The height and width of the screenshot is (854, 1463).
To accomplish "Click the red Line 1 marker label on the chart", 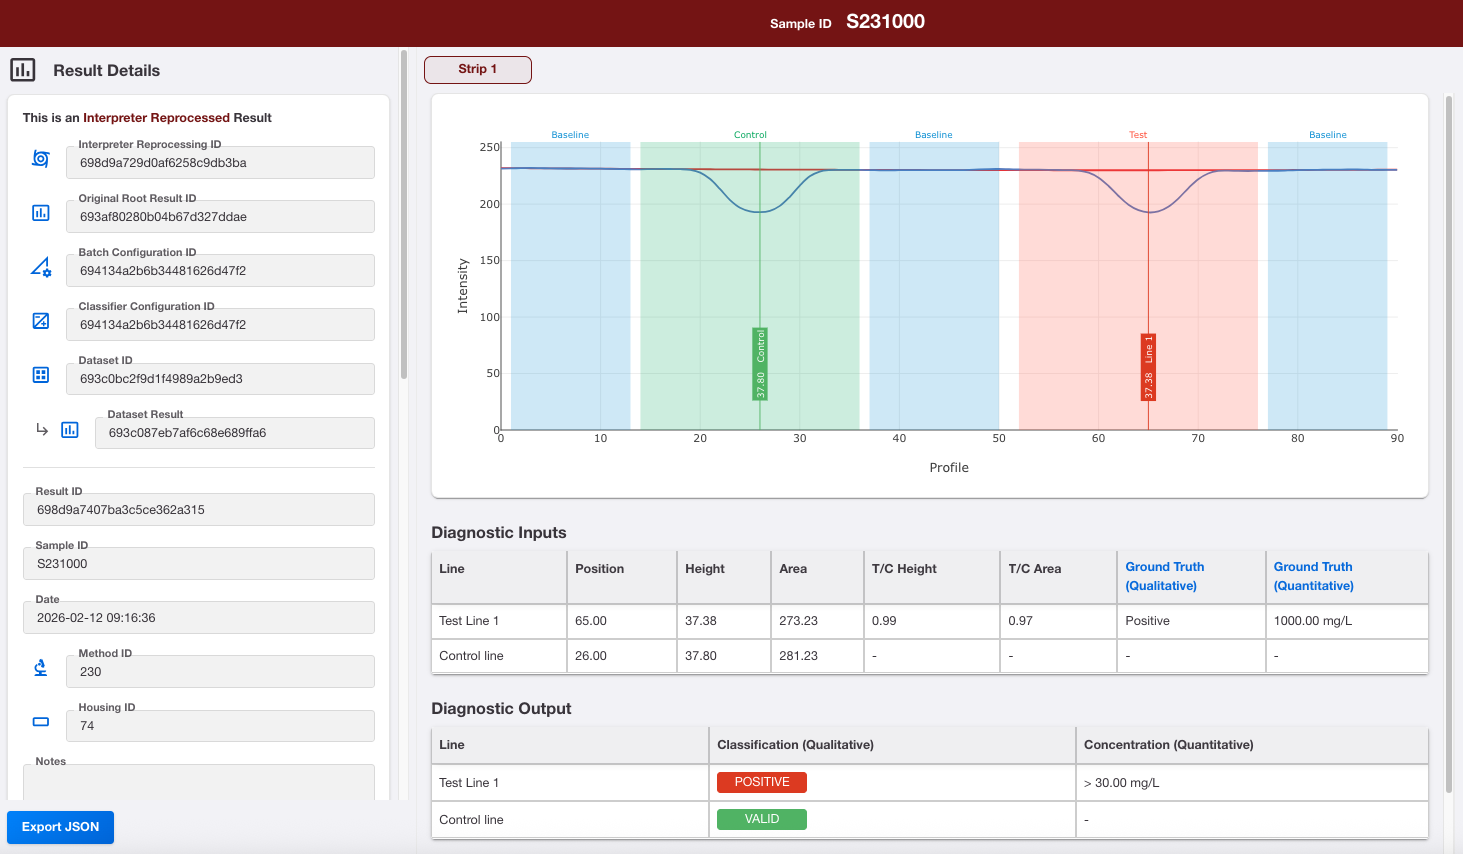I will [1148, 367].
